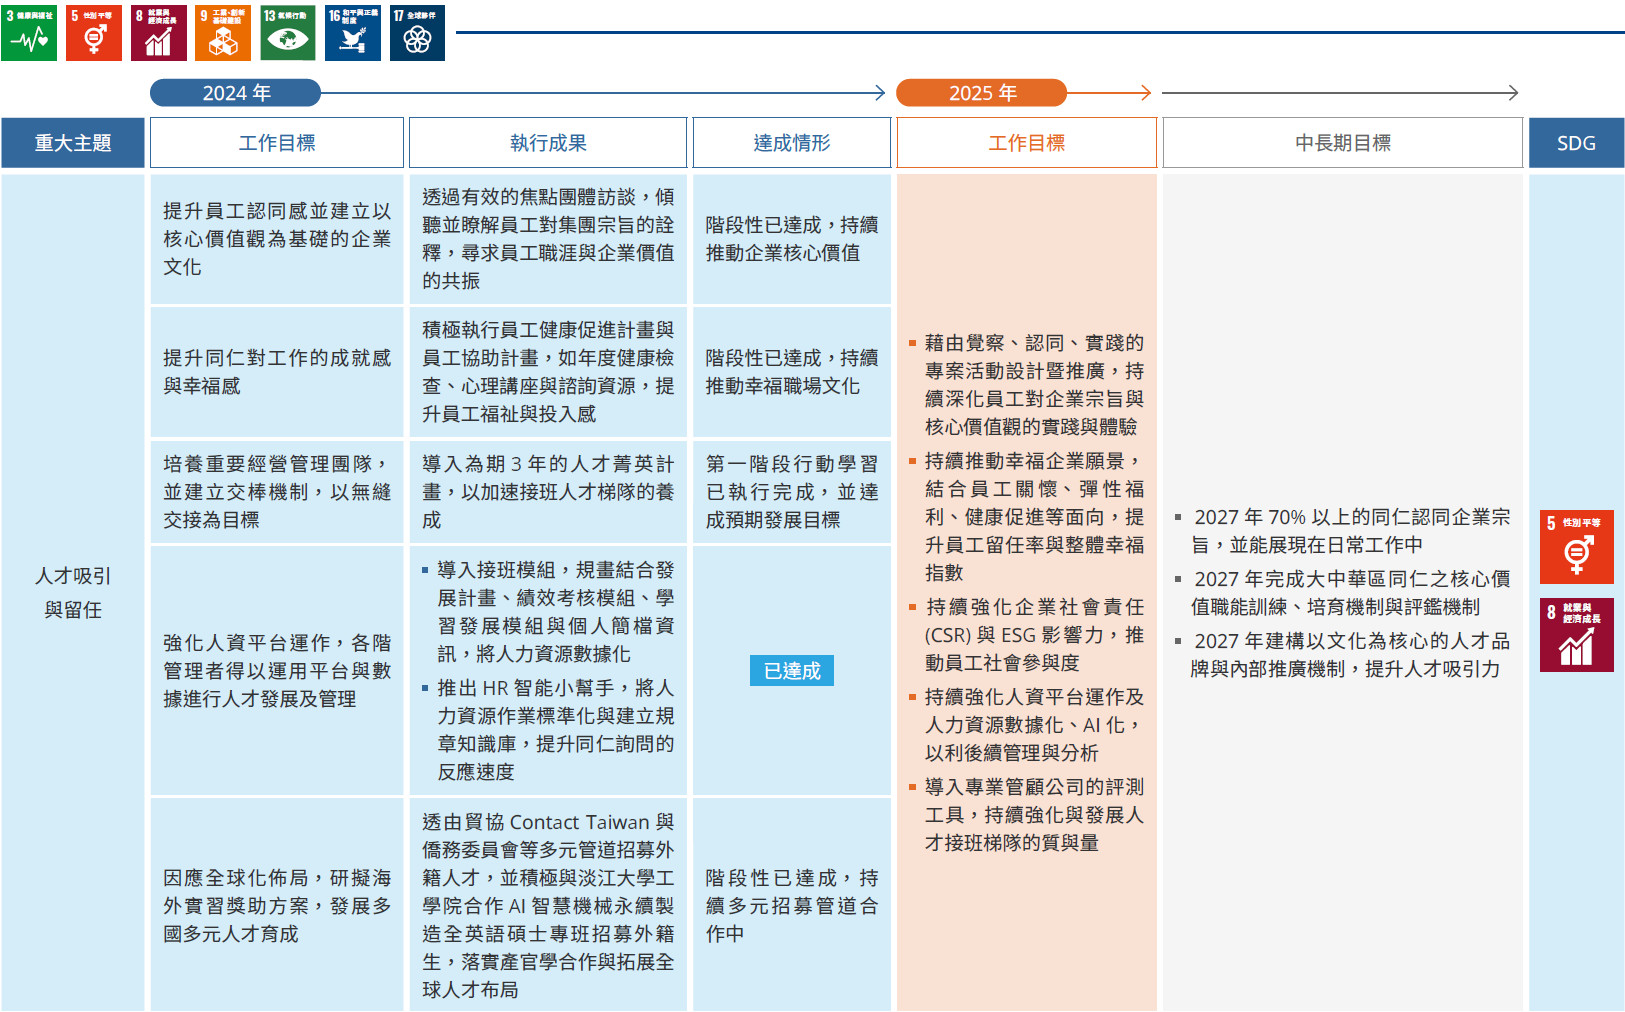Click the 執行成果 column header
This screenshot has height=1012, width=1625.
pos(548,143)
